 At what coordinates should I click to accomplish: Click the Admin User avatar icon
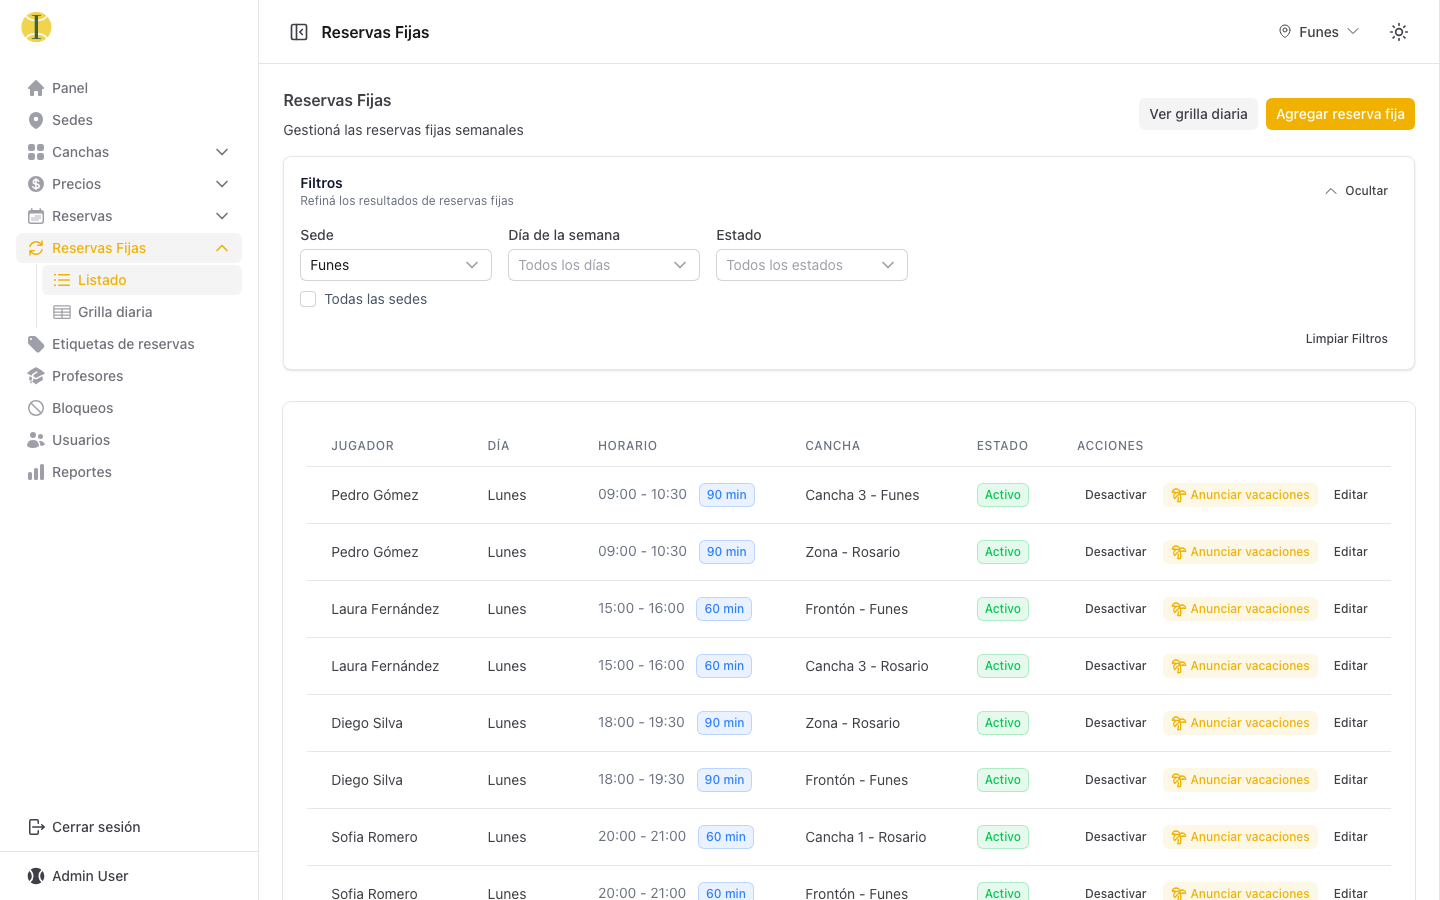pyautogui.click(x=36, y=876)
